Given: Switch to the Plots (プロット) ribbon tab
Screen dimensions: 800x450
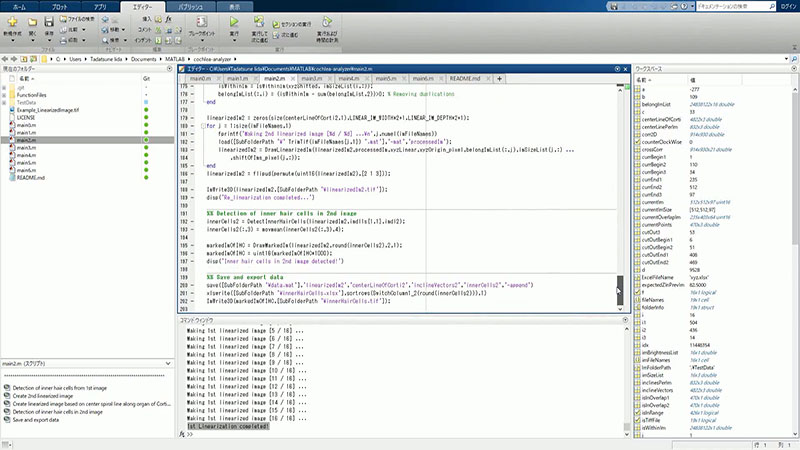Looking at the screenshot, I should point(59,7).
